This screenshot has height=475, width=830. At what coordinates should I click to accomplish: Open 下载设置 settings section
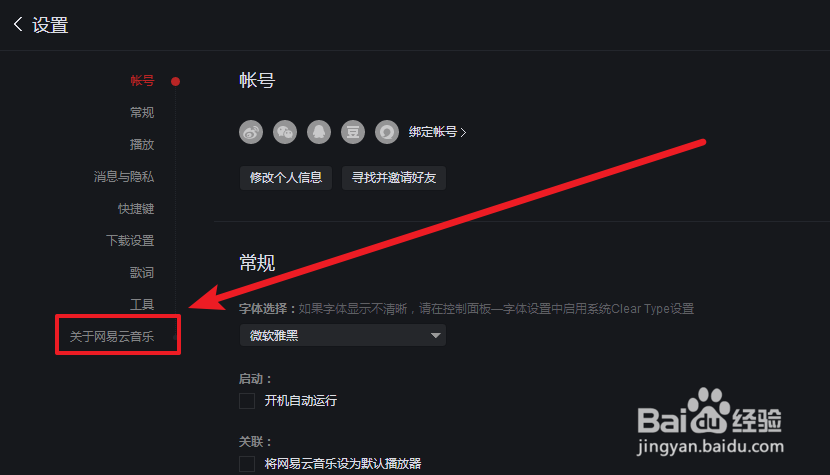130,240
